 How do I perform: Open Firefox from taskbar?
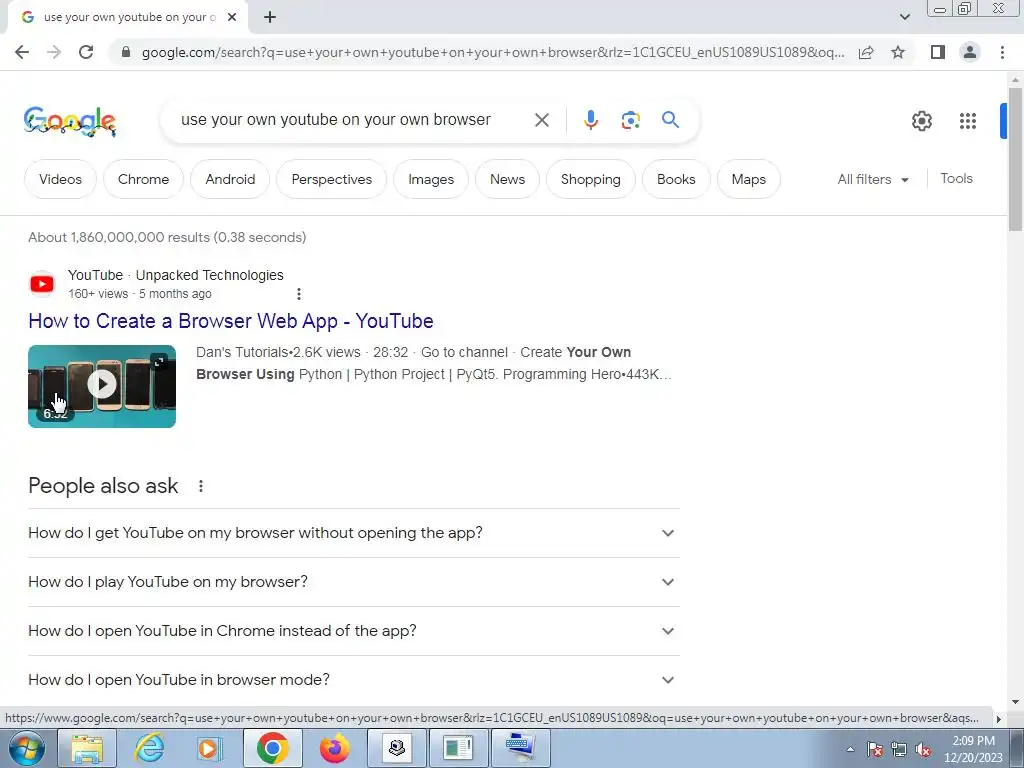pyautogui.click(x=334, y=748)
